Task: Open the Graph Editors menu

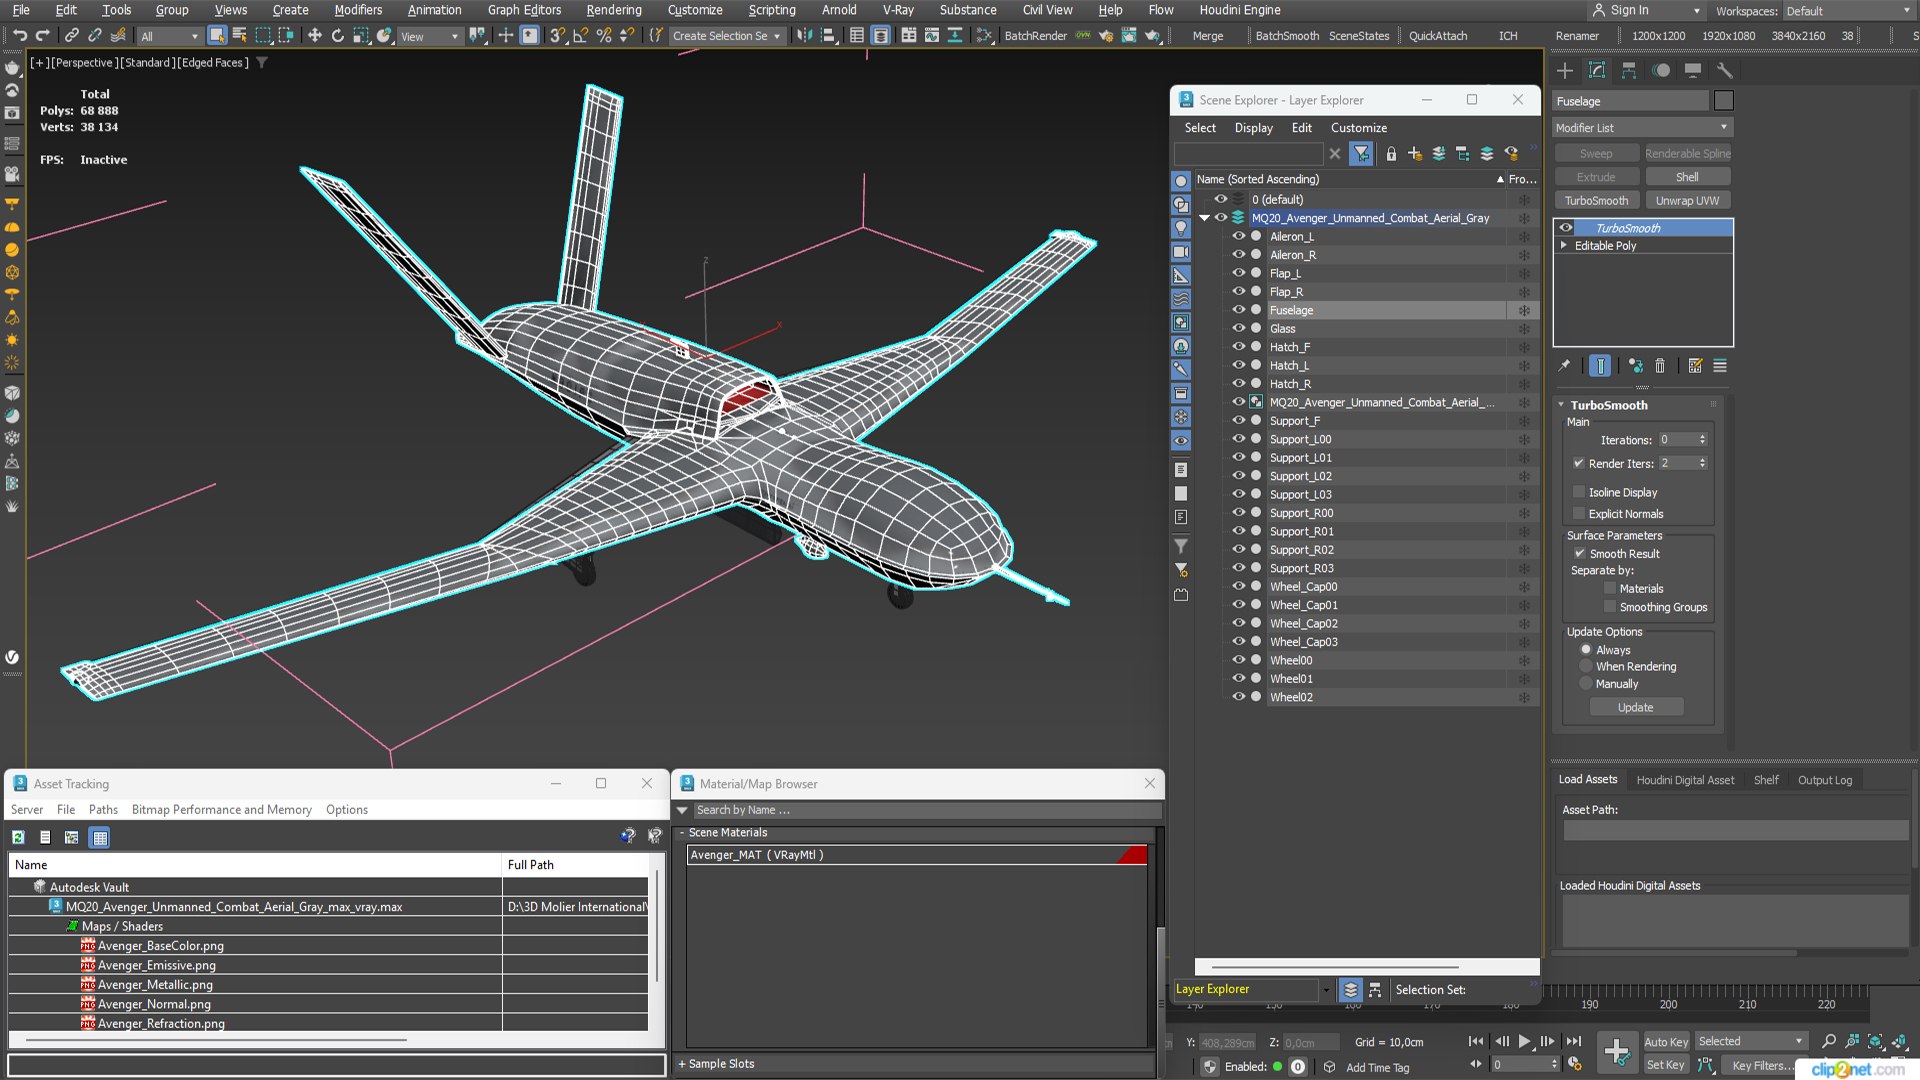Action: point(524,10)
